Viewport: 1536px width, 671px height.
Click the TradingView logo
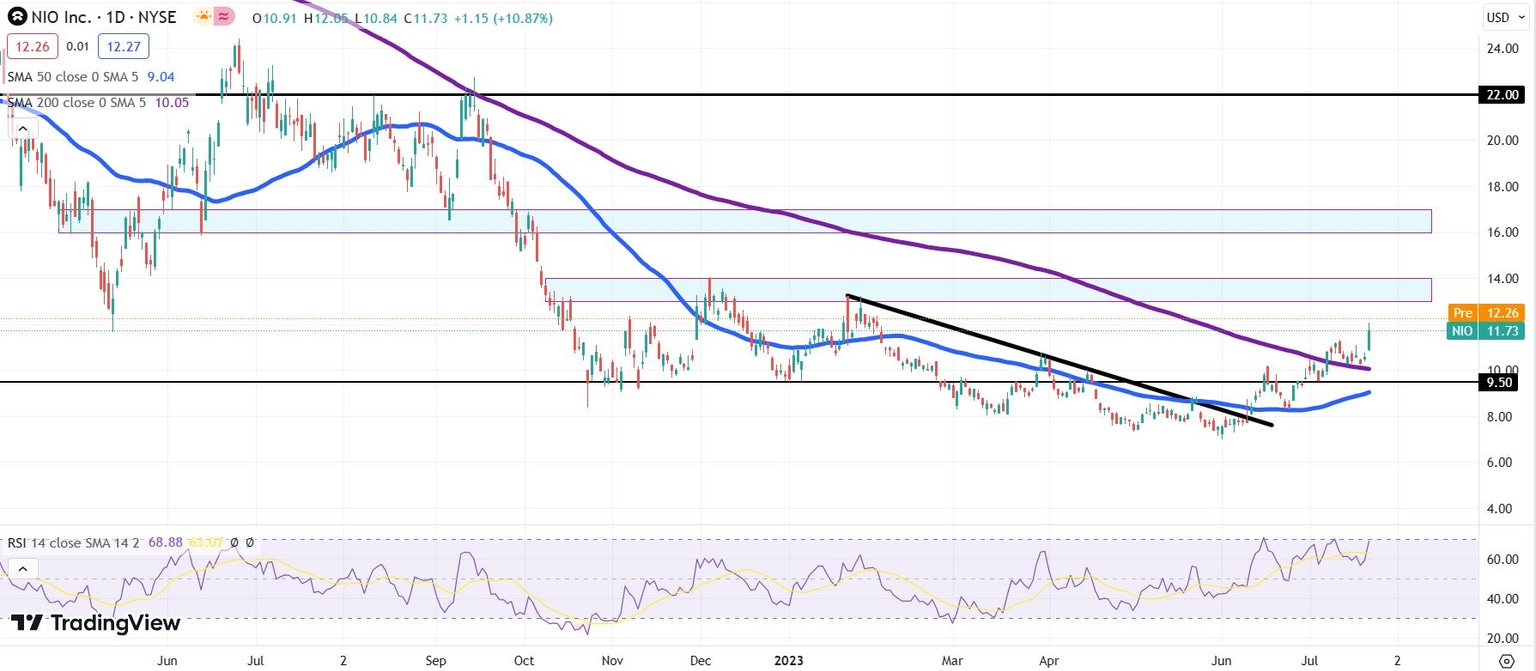point(90,623)
